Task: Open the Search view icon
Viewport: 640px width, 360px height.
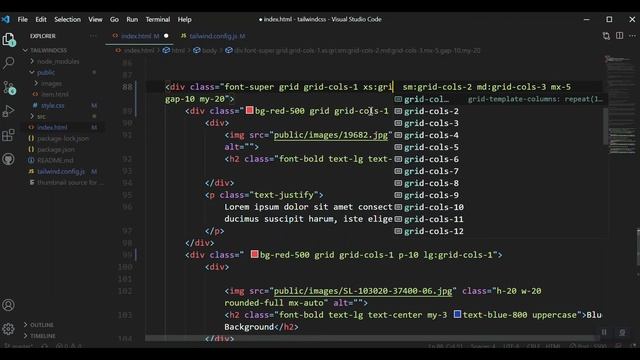Action: [9, 63]
